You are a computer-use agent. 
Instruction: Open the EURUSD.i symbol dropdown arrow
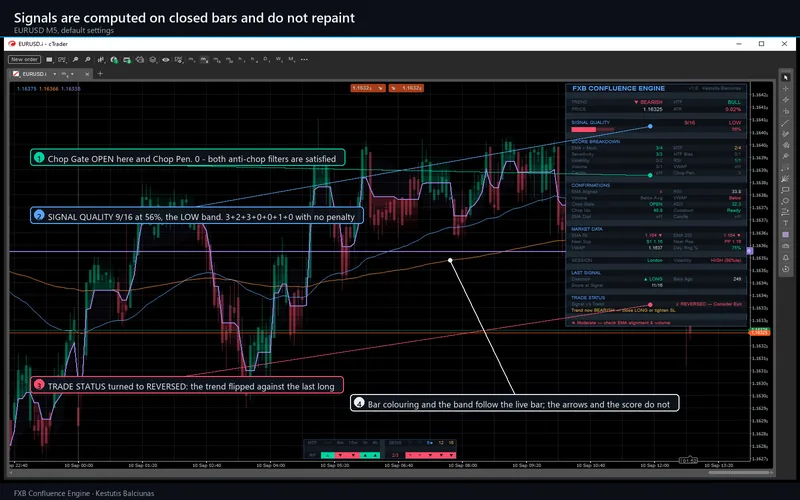pyautogui.click(x=55, y=74)
